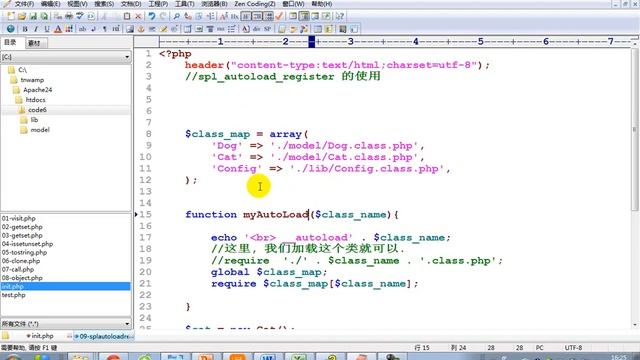Image resolution: width=640 pixels, height=360 pixels.
Task: Select 06-clone.php in file list
Action: [x=21, y=261]
